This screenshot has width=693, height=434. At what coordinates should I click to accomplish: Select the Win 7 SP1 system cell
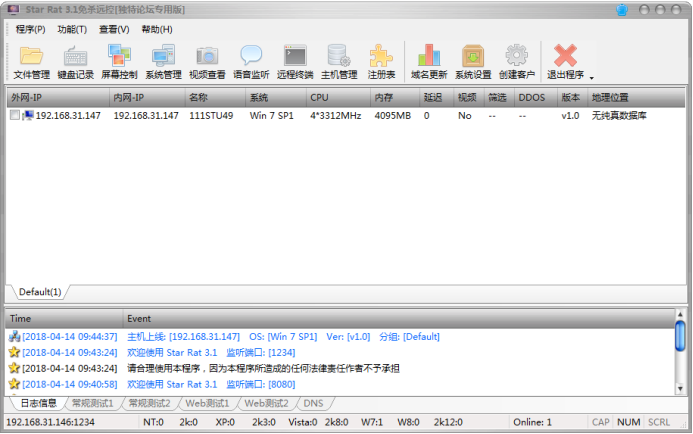(271, 116)
